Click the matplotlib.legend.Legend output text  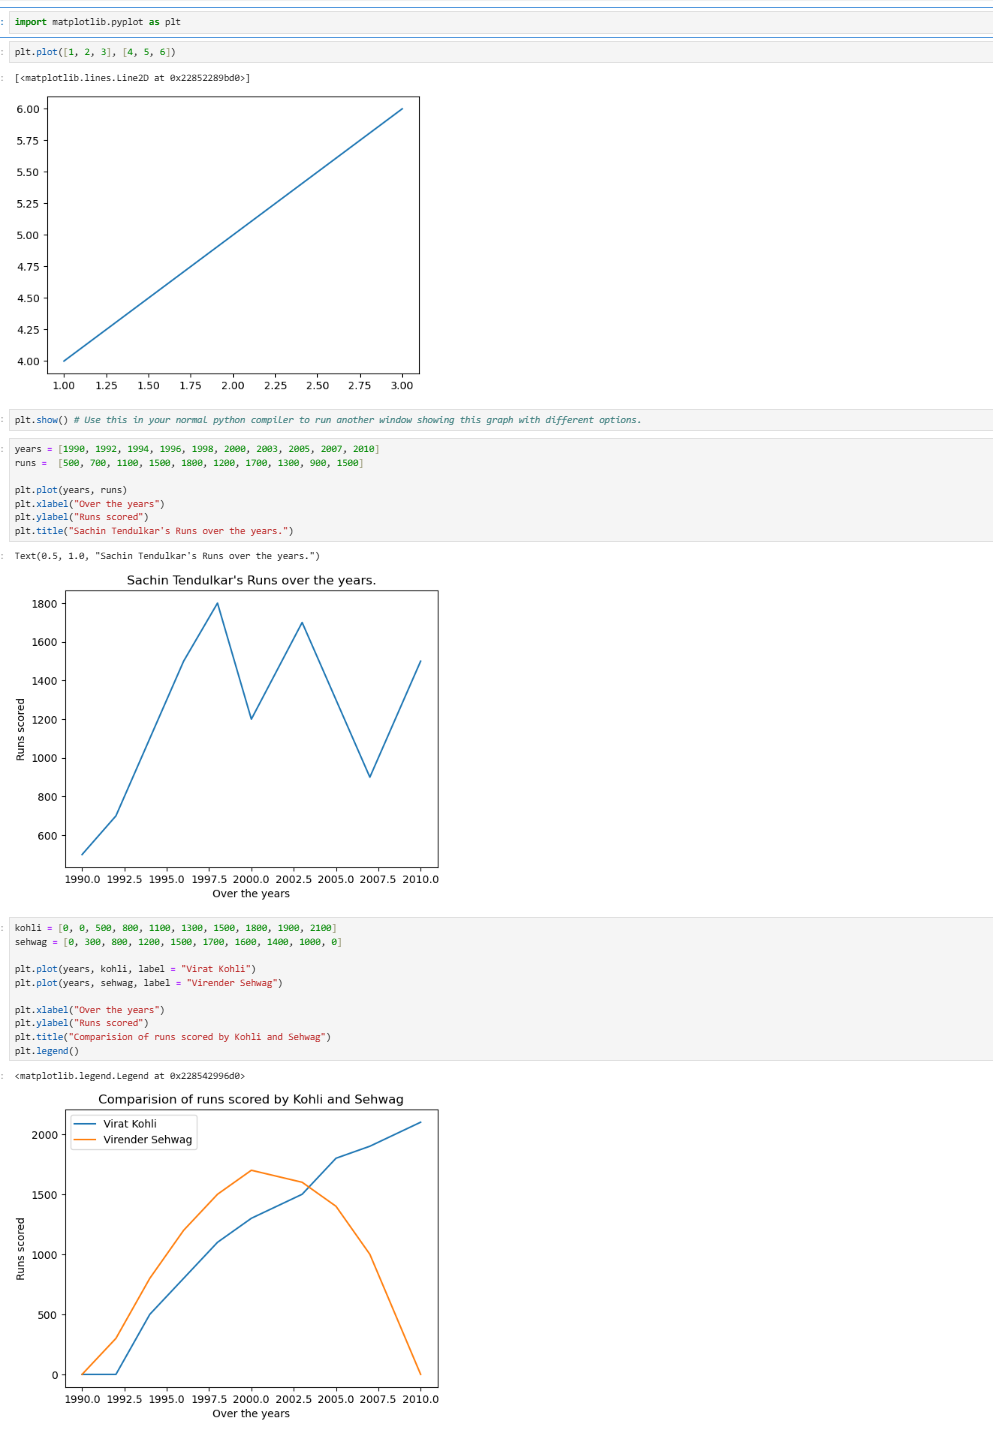point(130,1076)
